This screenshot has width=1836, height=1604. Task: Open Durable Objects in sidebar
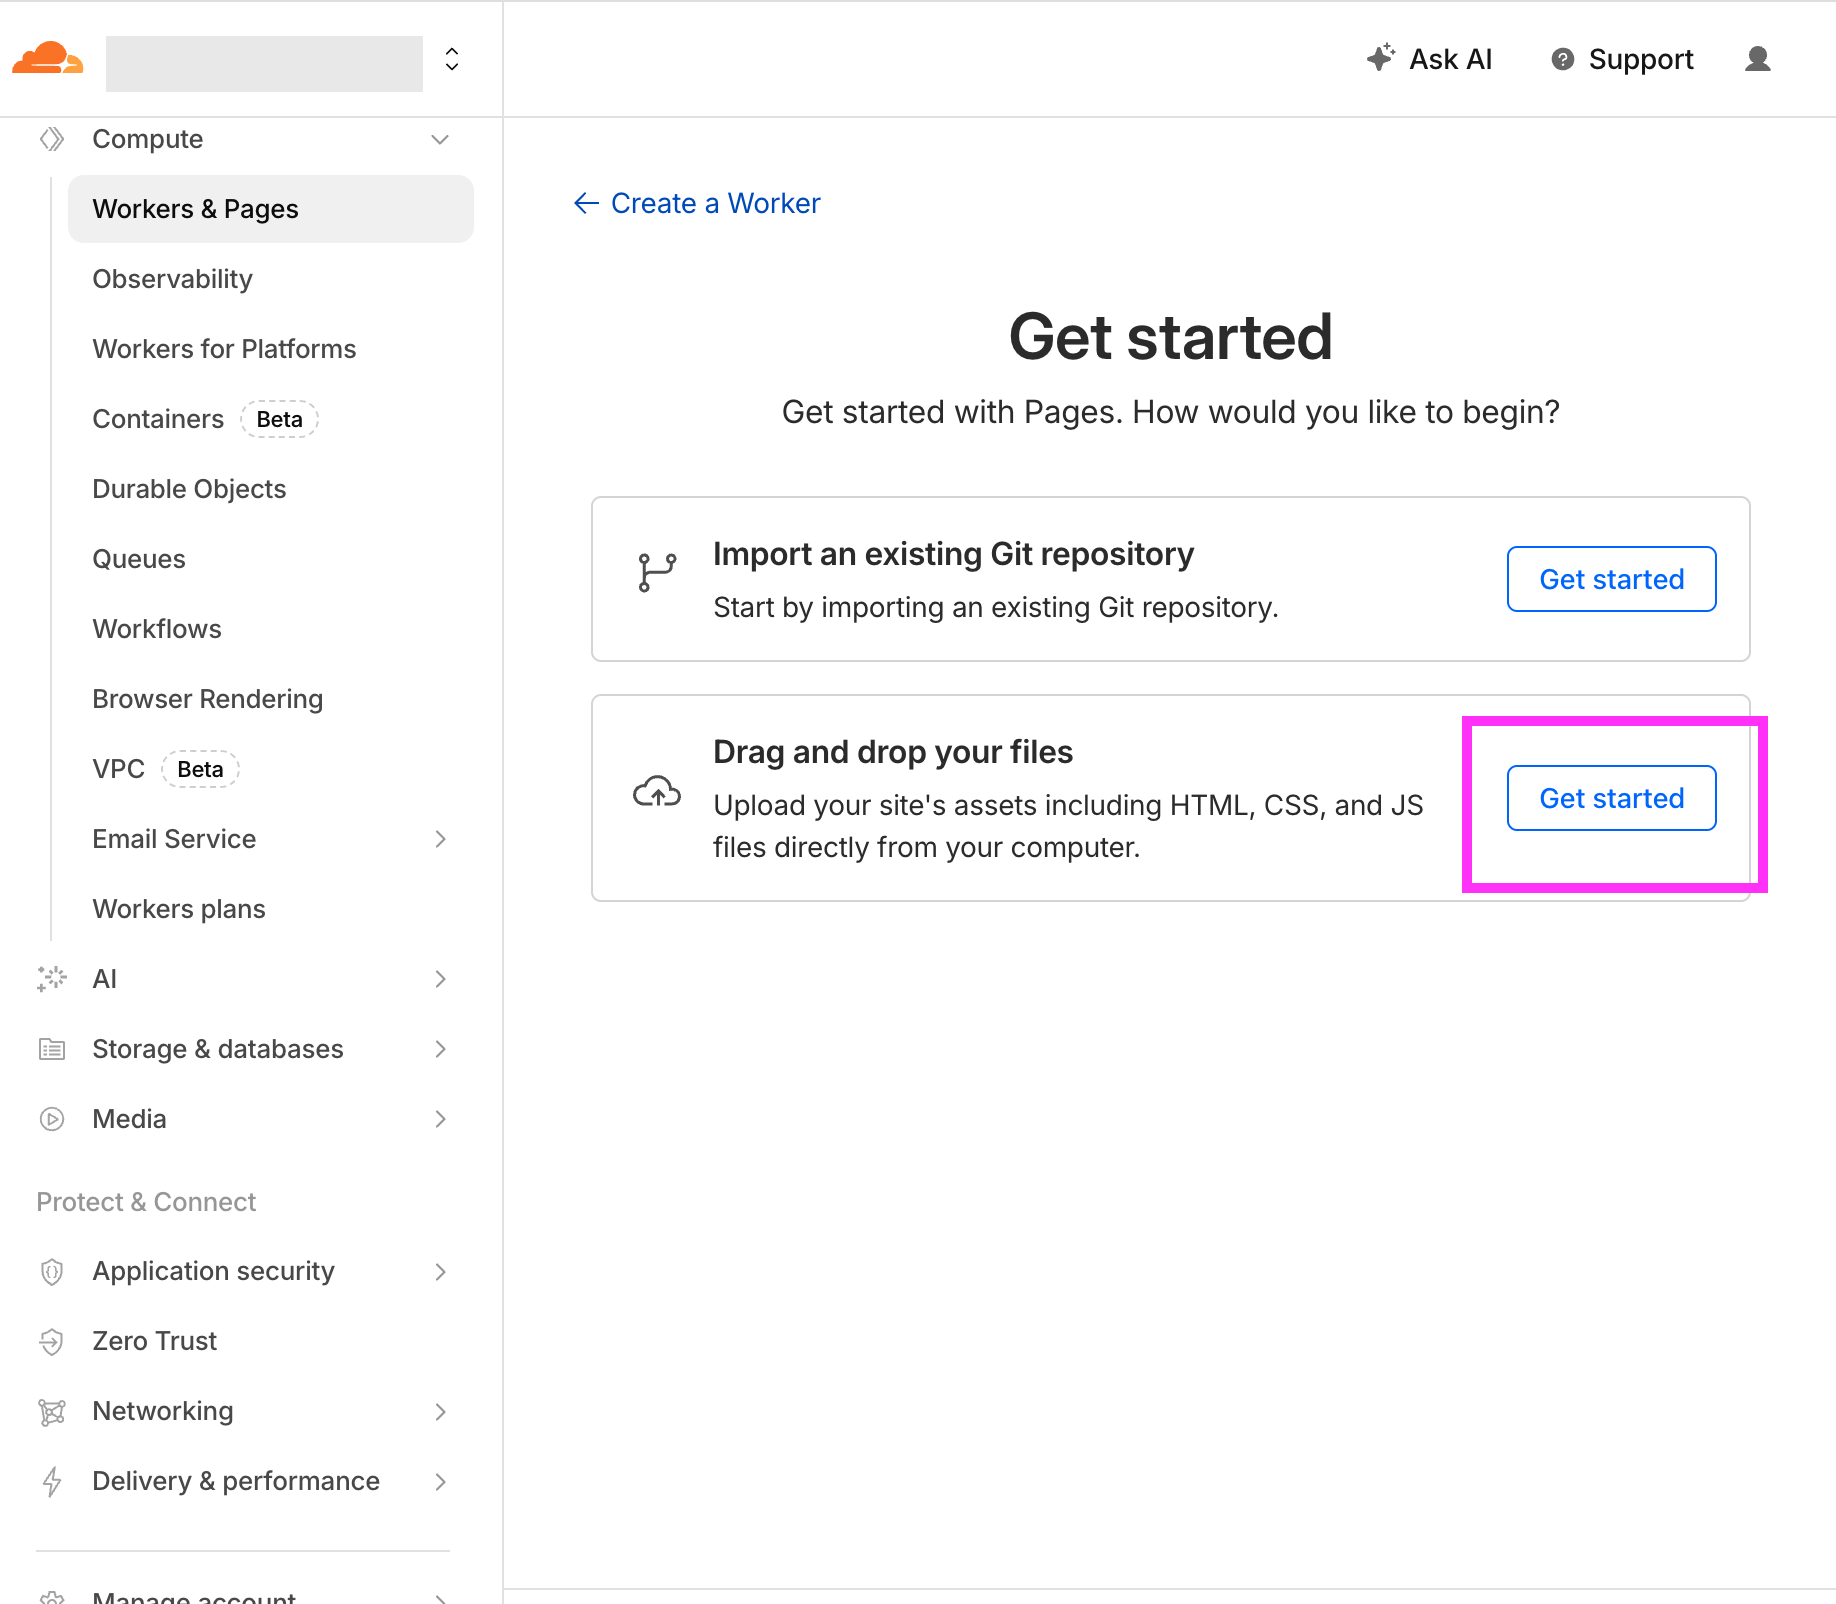pyautogui.click(x=189, y=489)
